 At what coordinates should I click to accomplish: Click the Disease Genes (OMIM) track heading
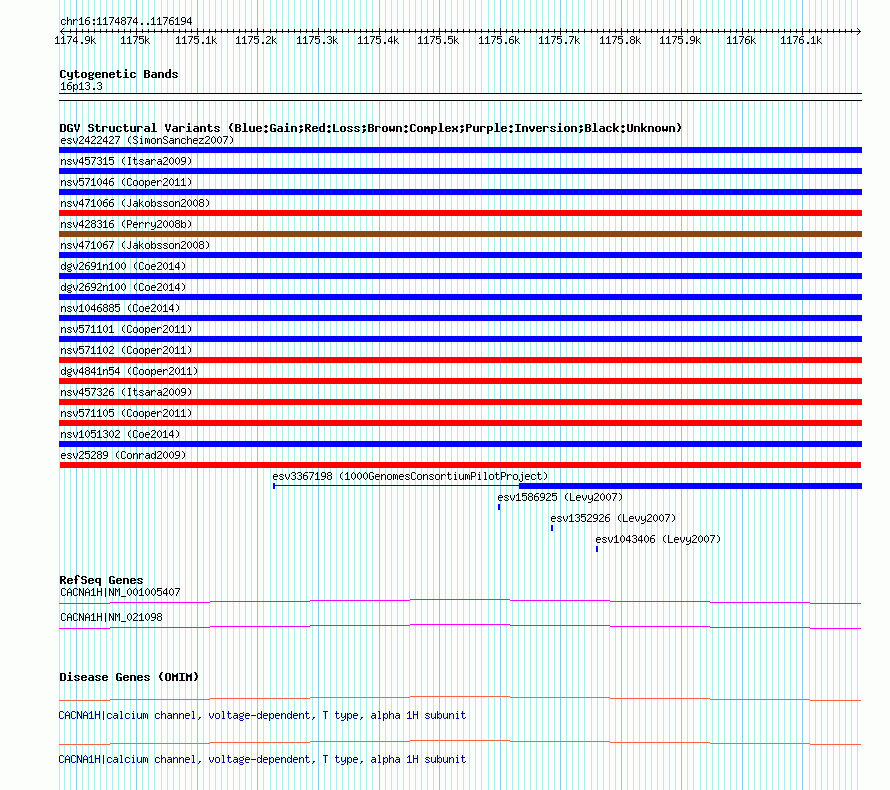pos(129,677)
